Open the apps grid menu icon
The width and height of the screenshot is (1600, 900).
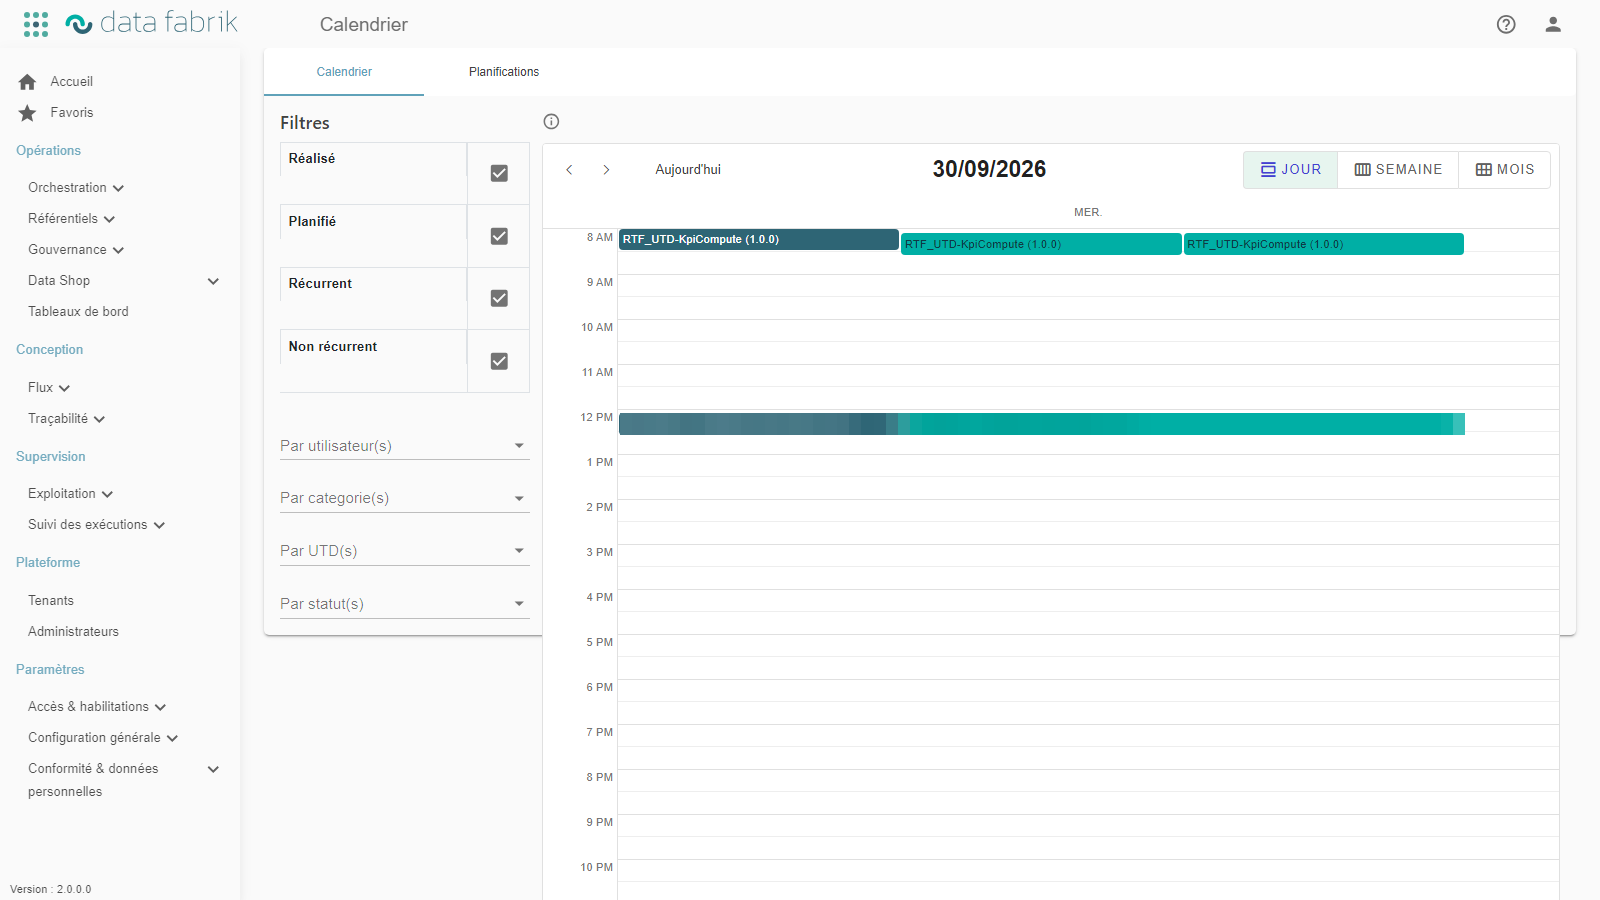pyautogui.click(x=36, y=24)
